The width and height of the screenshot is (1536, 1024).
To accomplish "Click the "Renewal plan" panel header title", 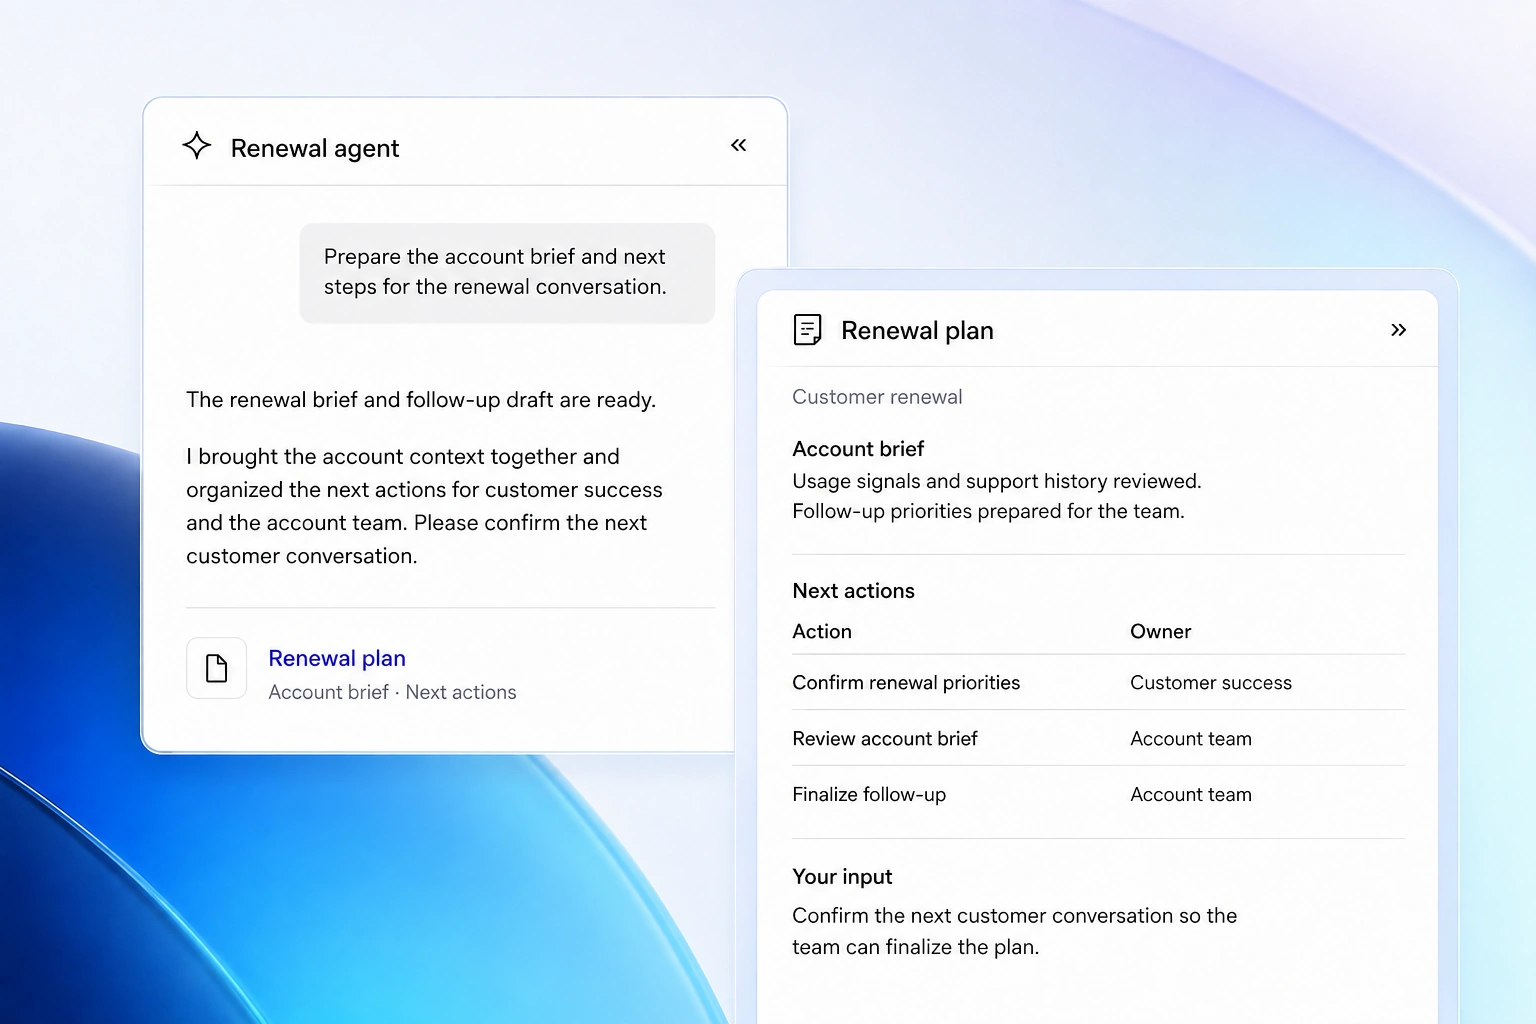I will [917, 330].
